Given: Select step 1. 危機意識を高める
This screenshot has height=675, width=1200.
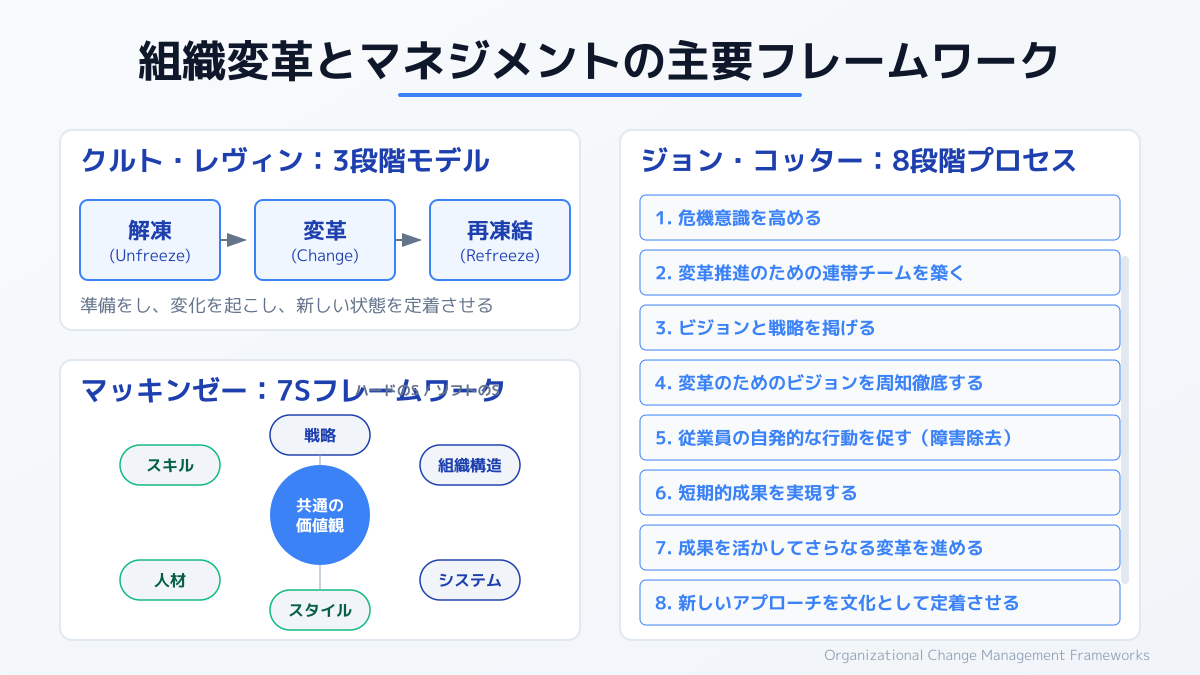Looking at the screenshot, I should 879,217.
